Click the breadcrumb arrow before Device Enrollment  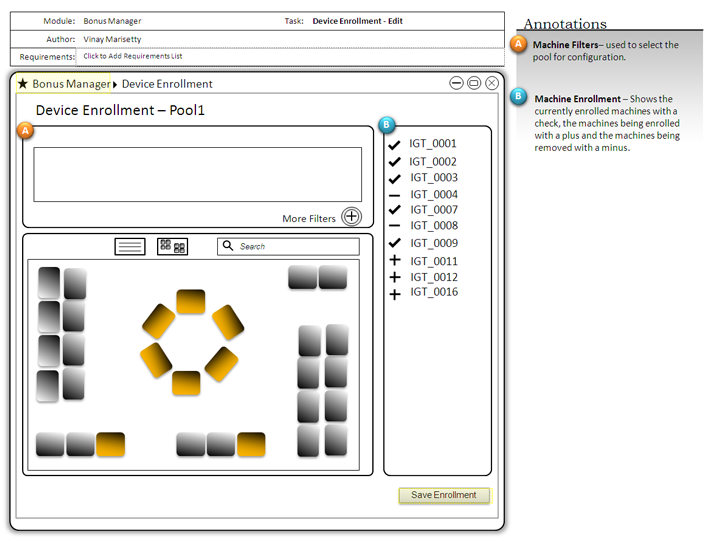pyautogui.click(x=115, y=85)
